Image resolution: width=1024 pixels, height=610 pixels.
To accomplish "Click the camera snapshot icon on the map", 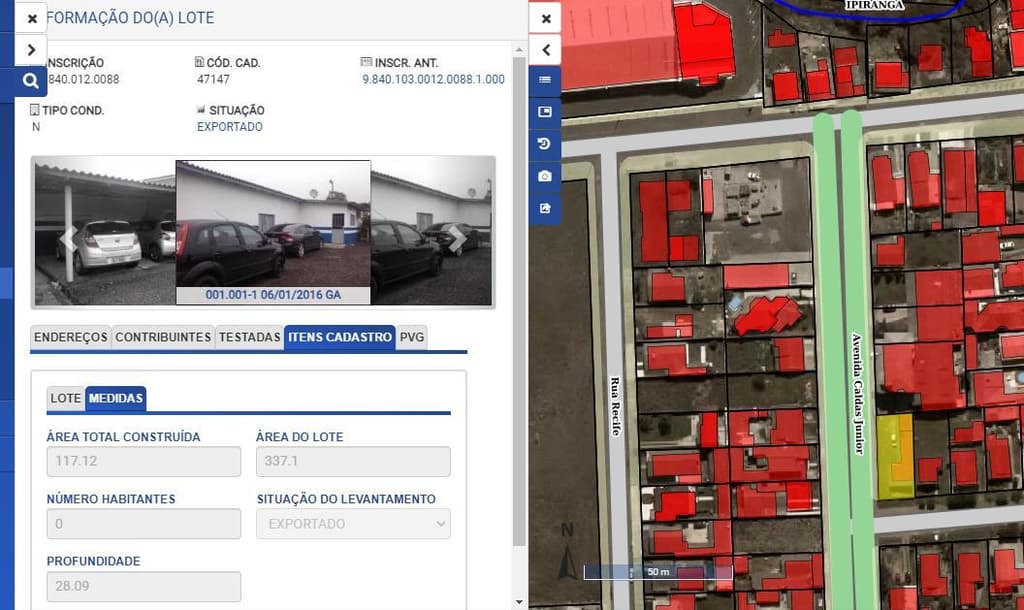I will tap(545, 176).
